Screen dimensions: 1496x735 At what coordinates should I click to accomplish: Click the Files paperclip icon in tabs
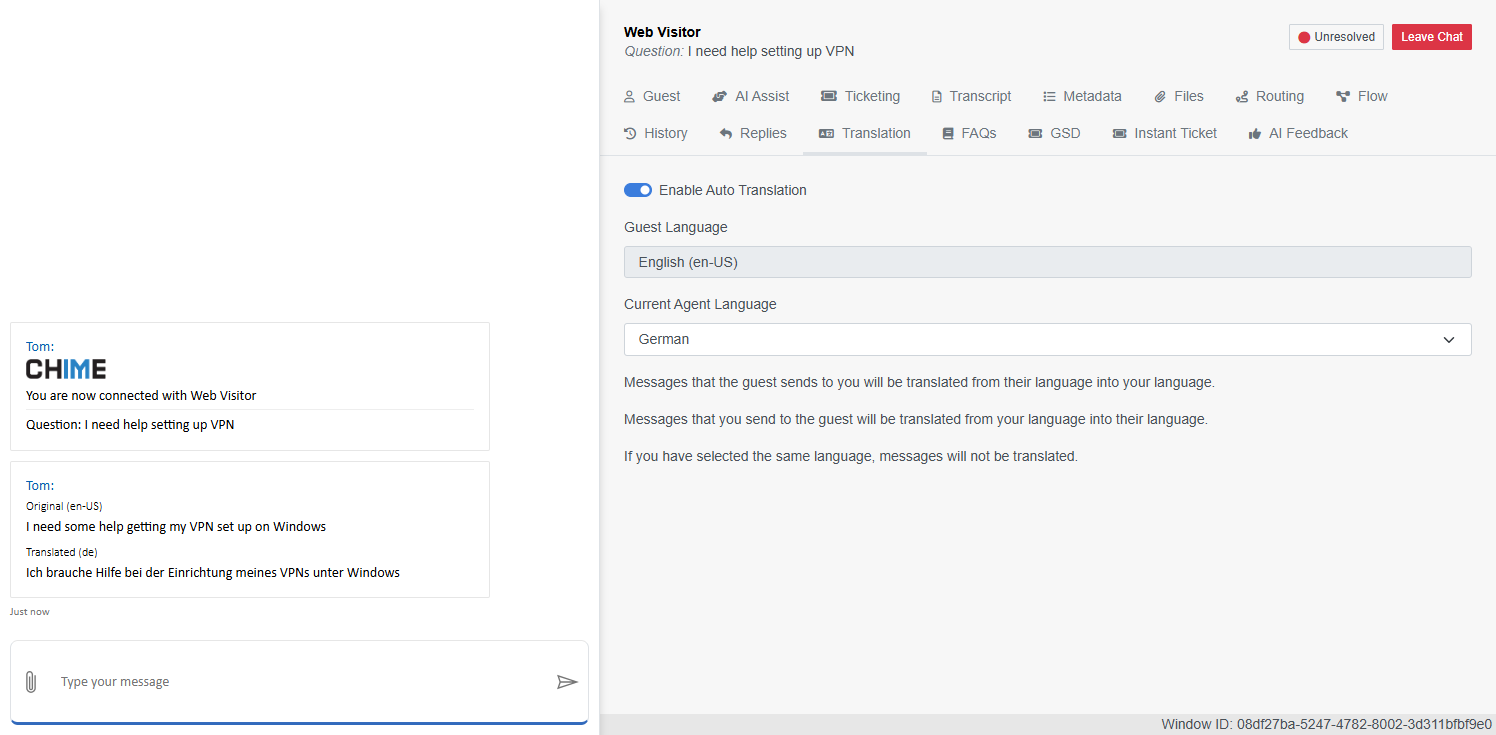[x=1160, y=97]
